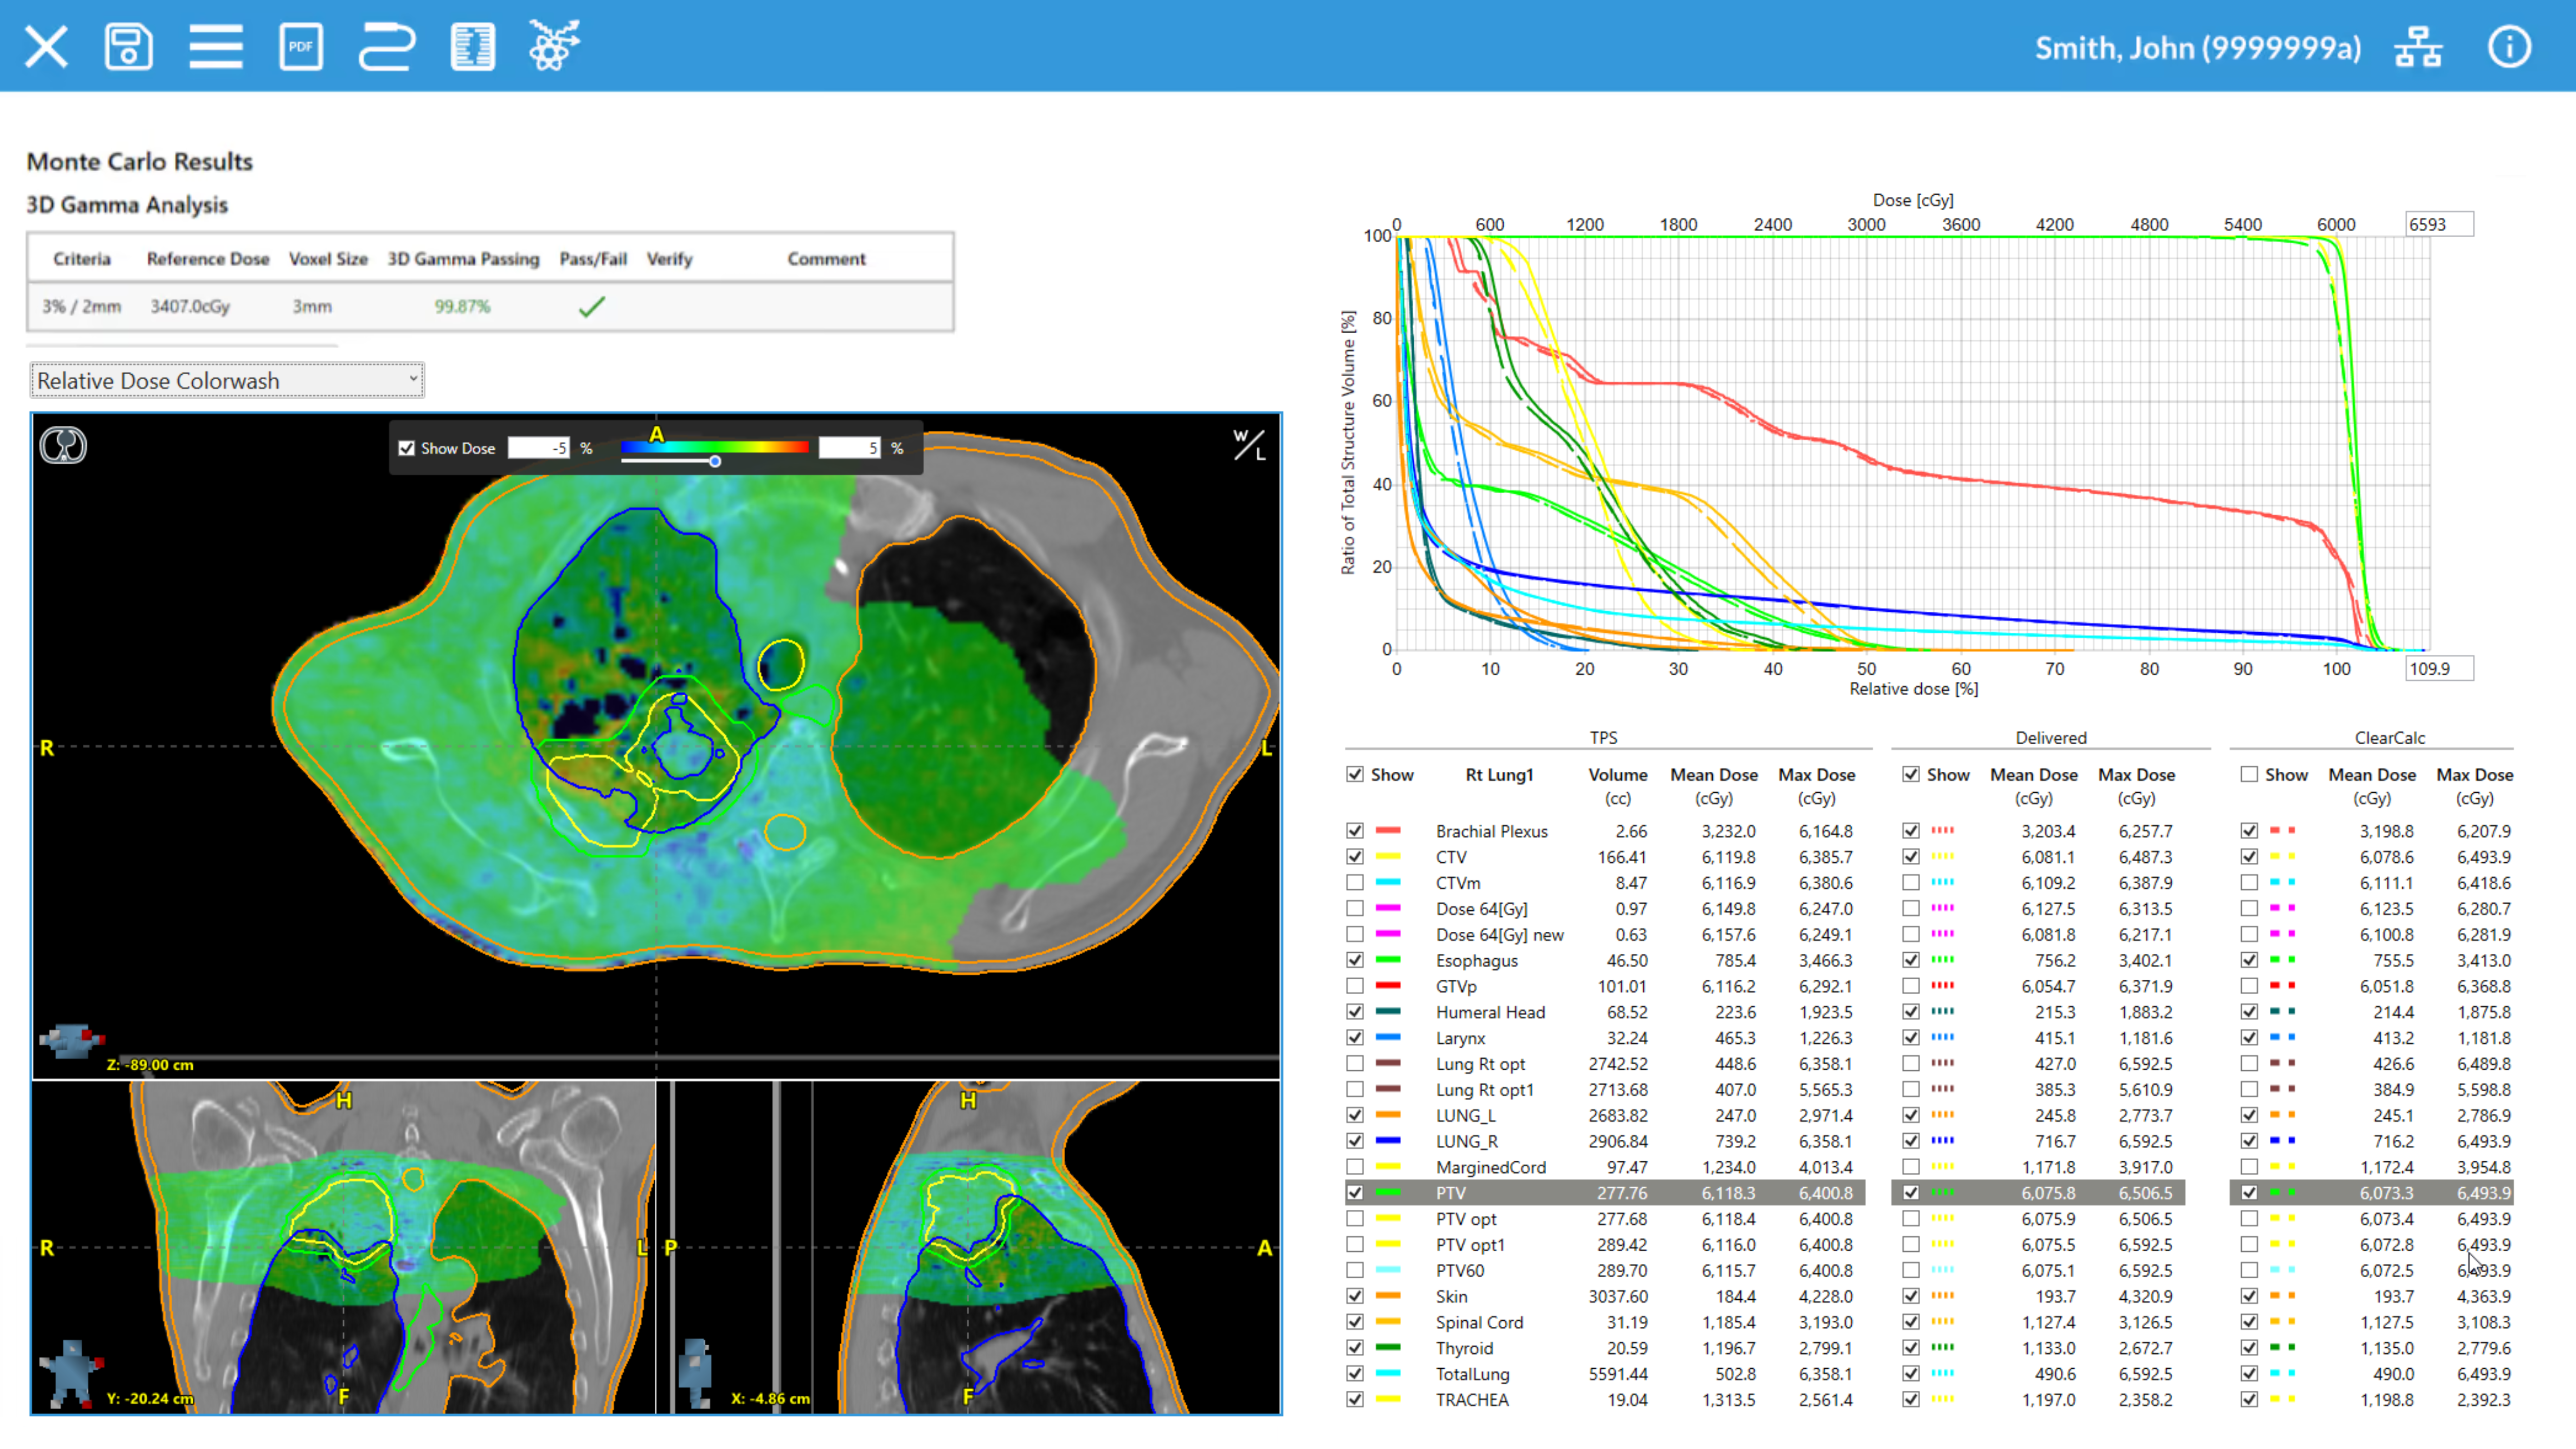Open the info circle icon
2576x1449 pixels.
pos(2508,47)
